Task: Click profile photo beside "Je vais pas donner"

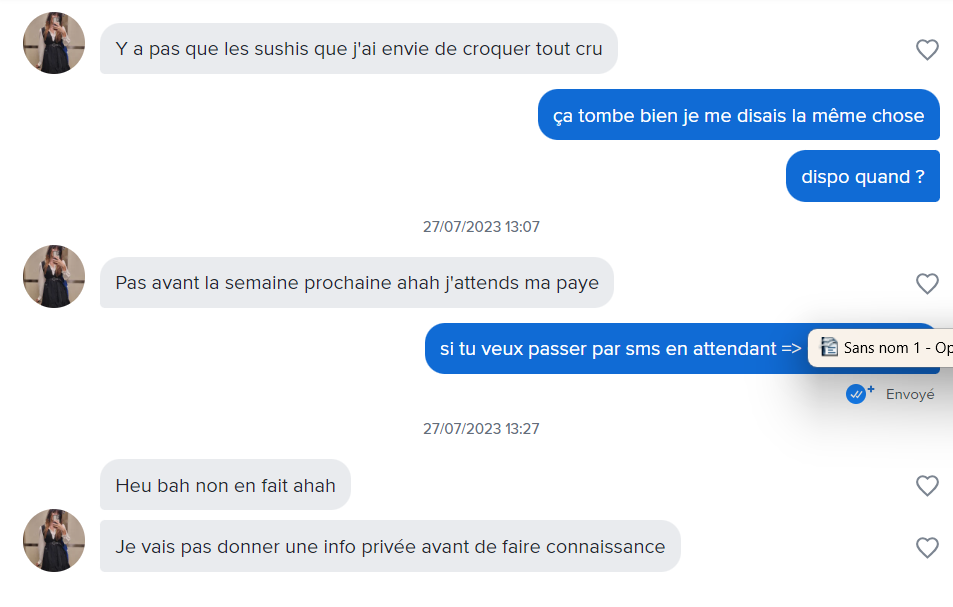Action: pyautogui.click(x=54, y=540)
